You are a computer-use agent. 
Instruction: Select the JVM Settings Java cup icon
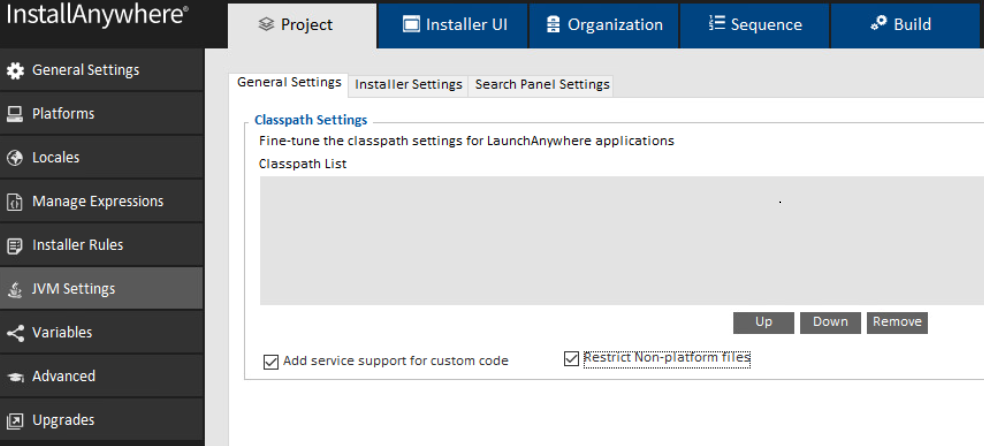14,289
